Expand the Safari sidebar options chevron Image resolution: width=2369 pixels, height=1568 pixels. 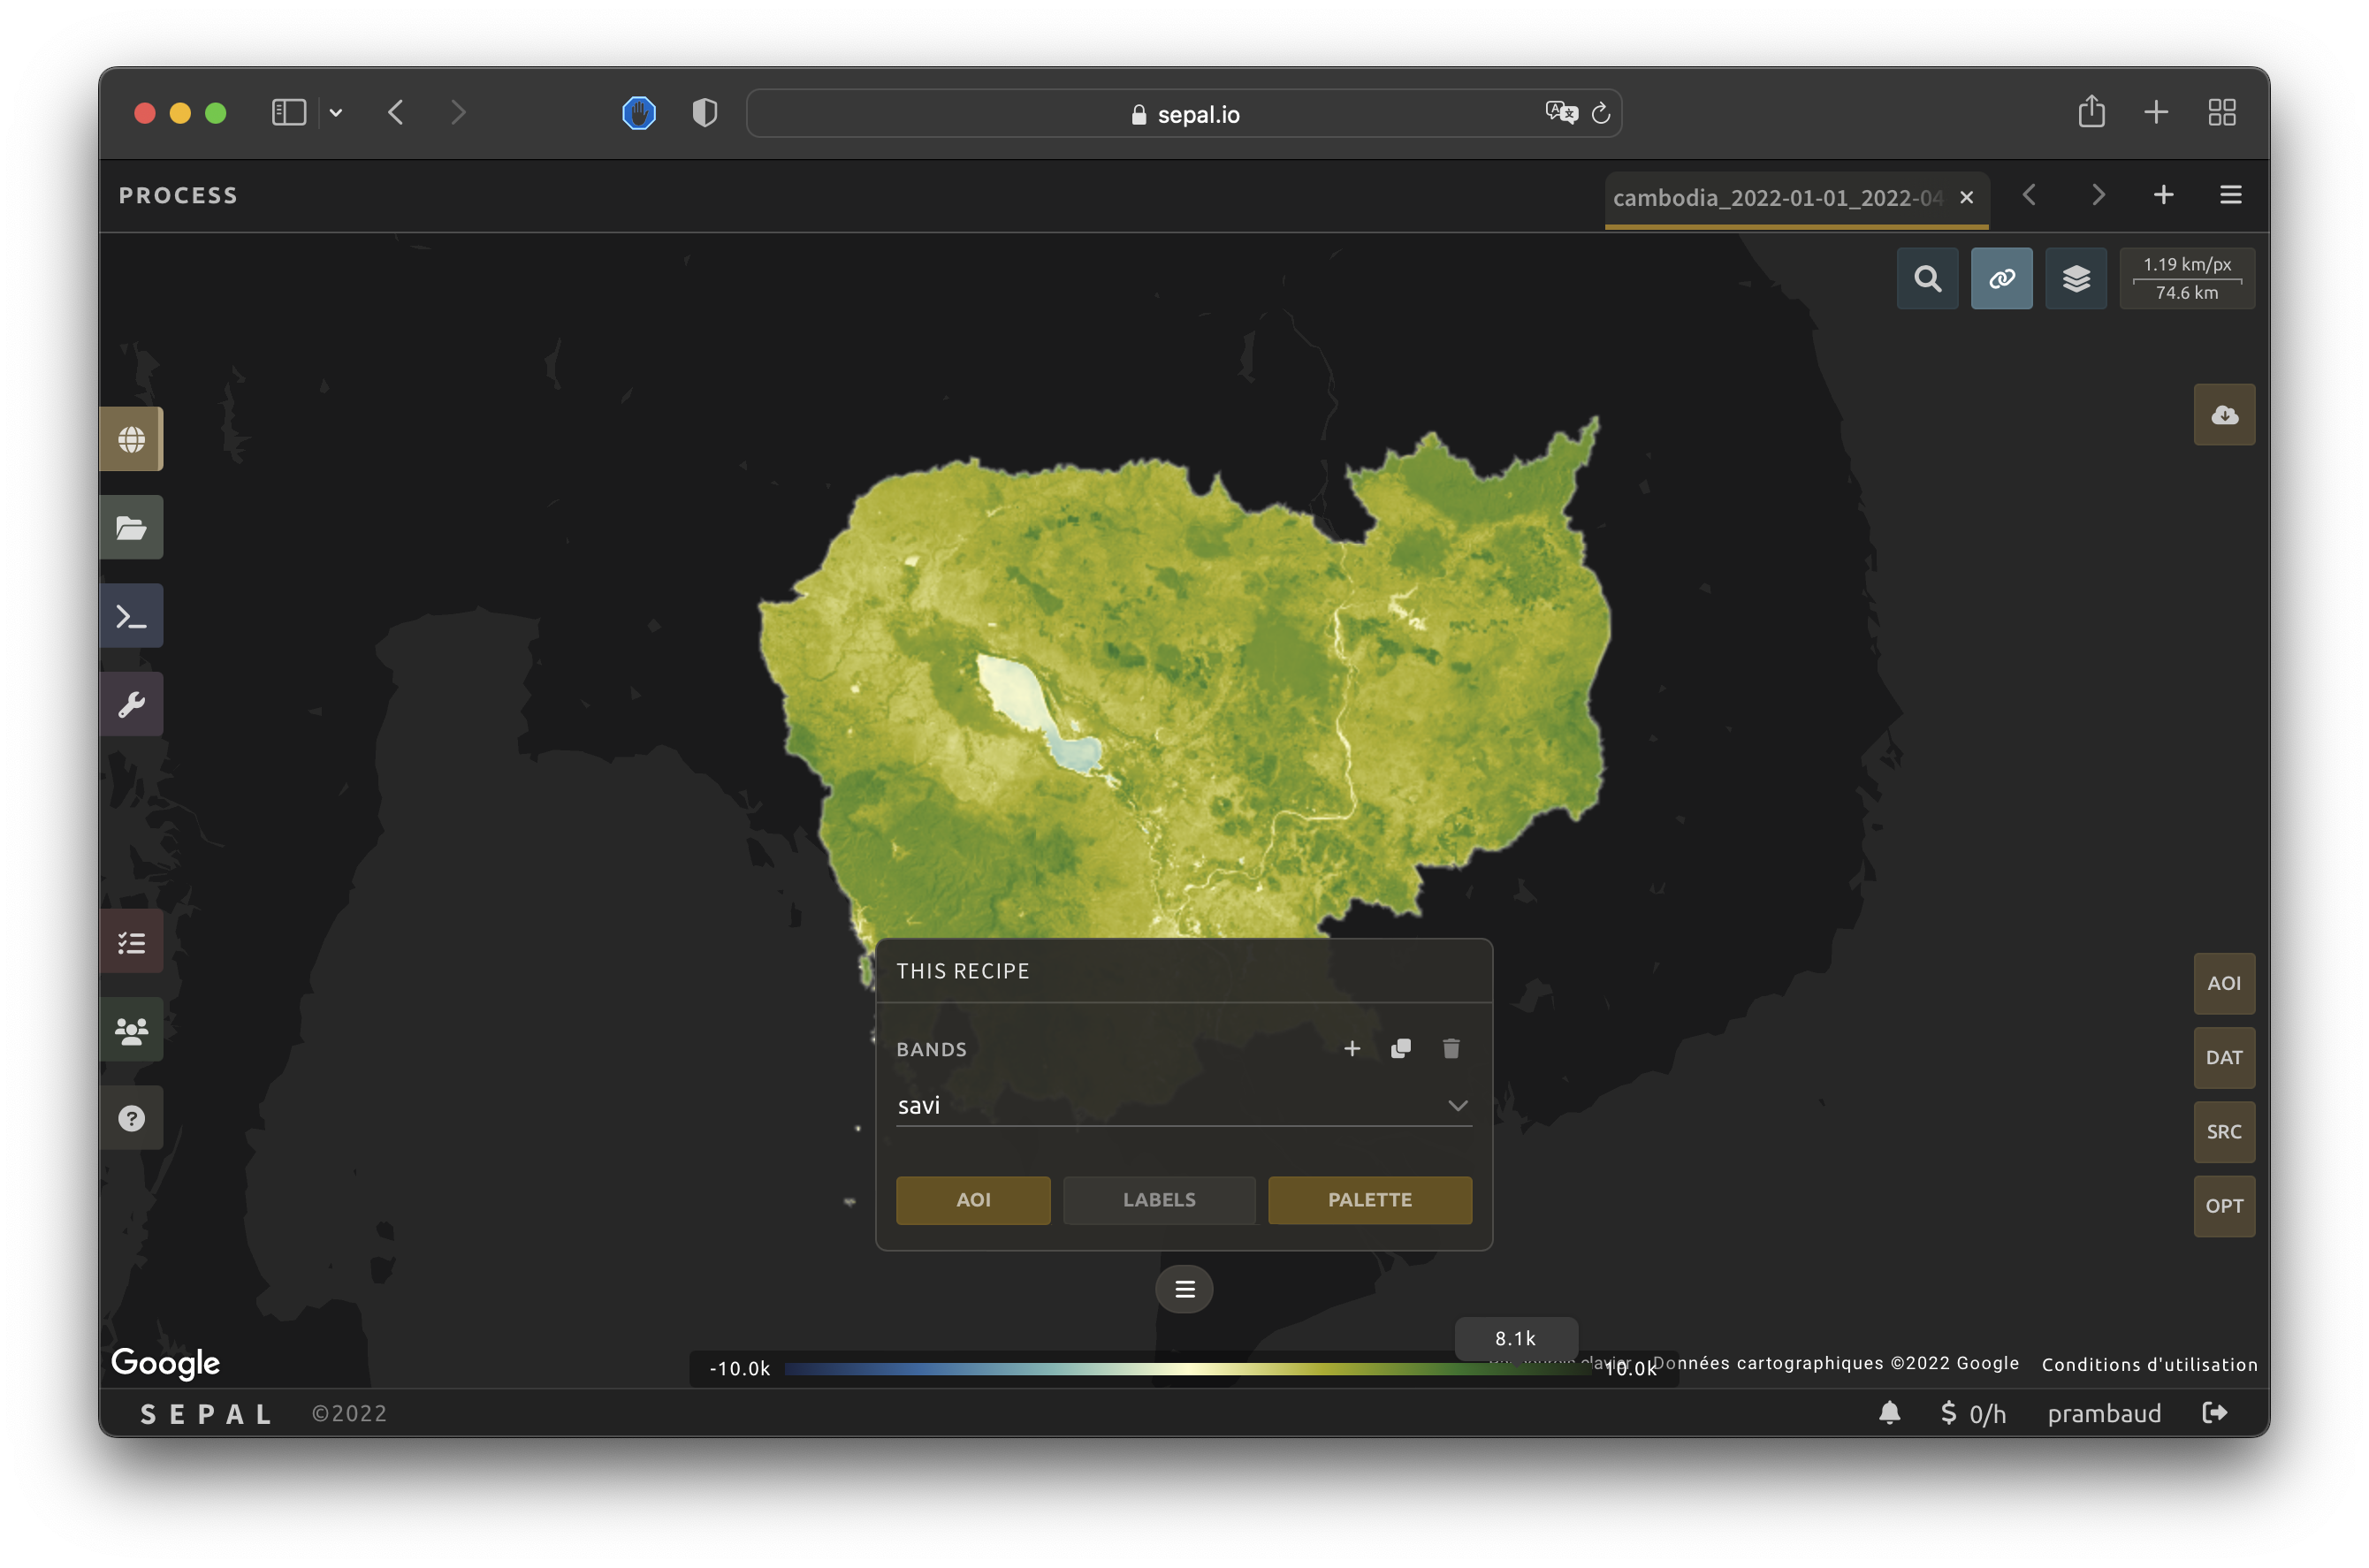[336, 113]
